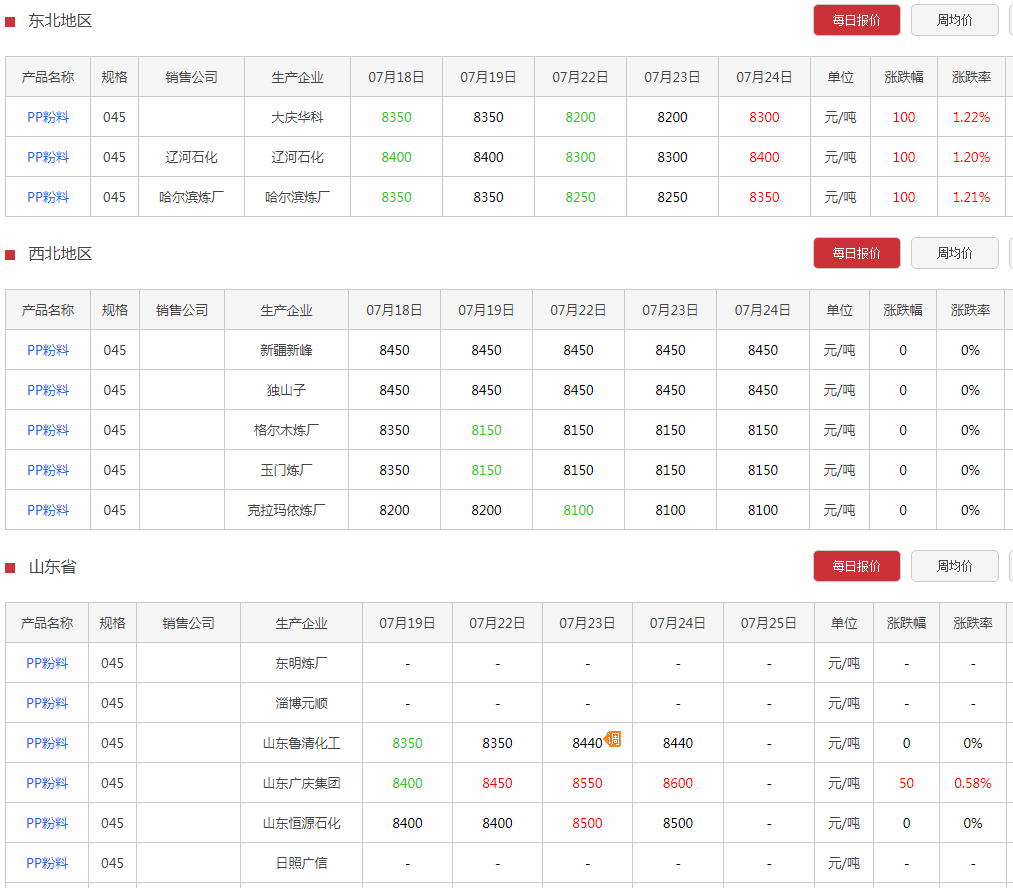Image resolution: width=1013 pixels, height=888 pixels.
Task: Click red 8300 price in 大庆华科 row
Action: (764, 118)
